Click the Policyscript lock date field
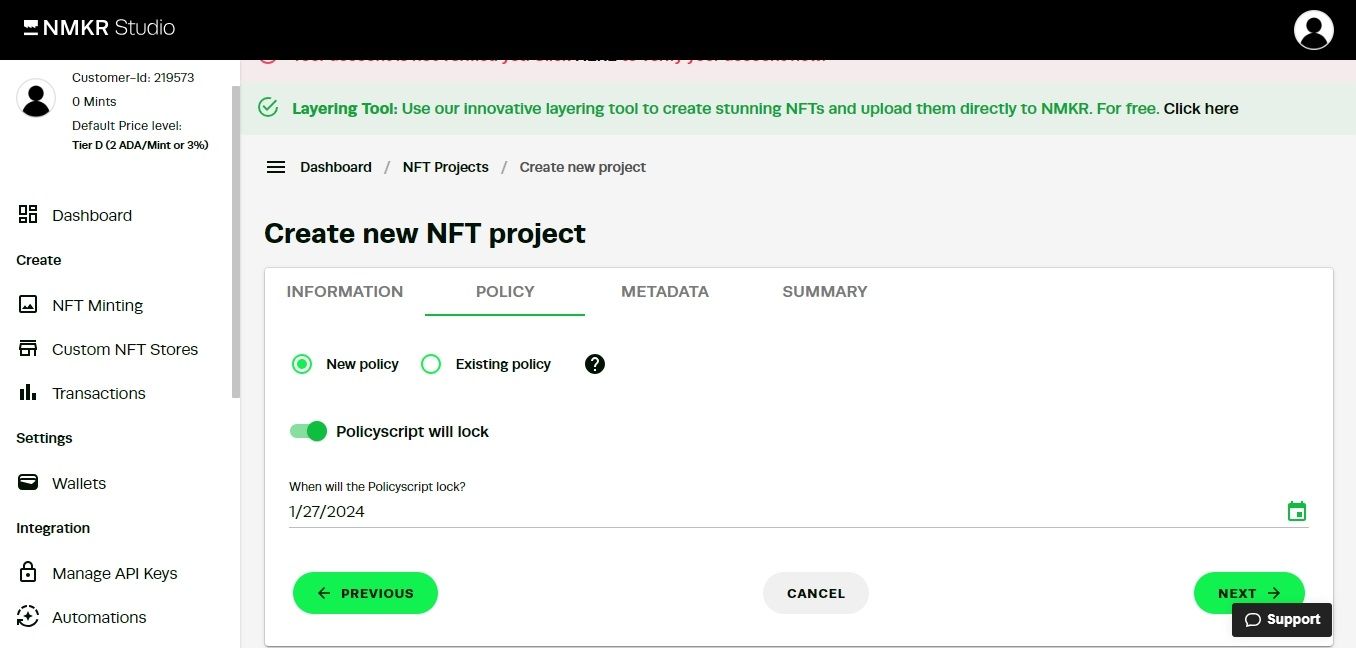 tap(780, 512)
